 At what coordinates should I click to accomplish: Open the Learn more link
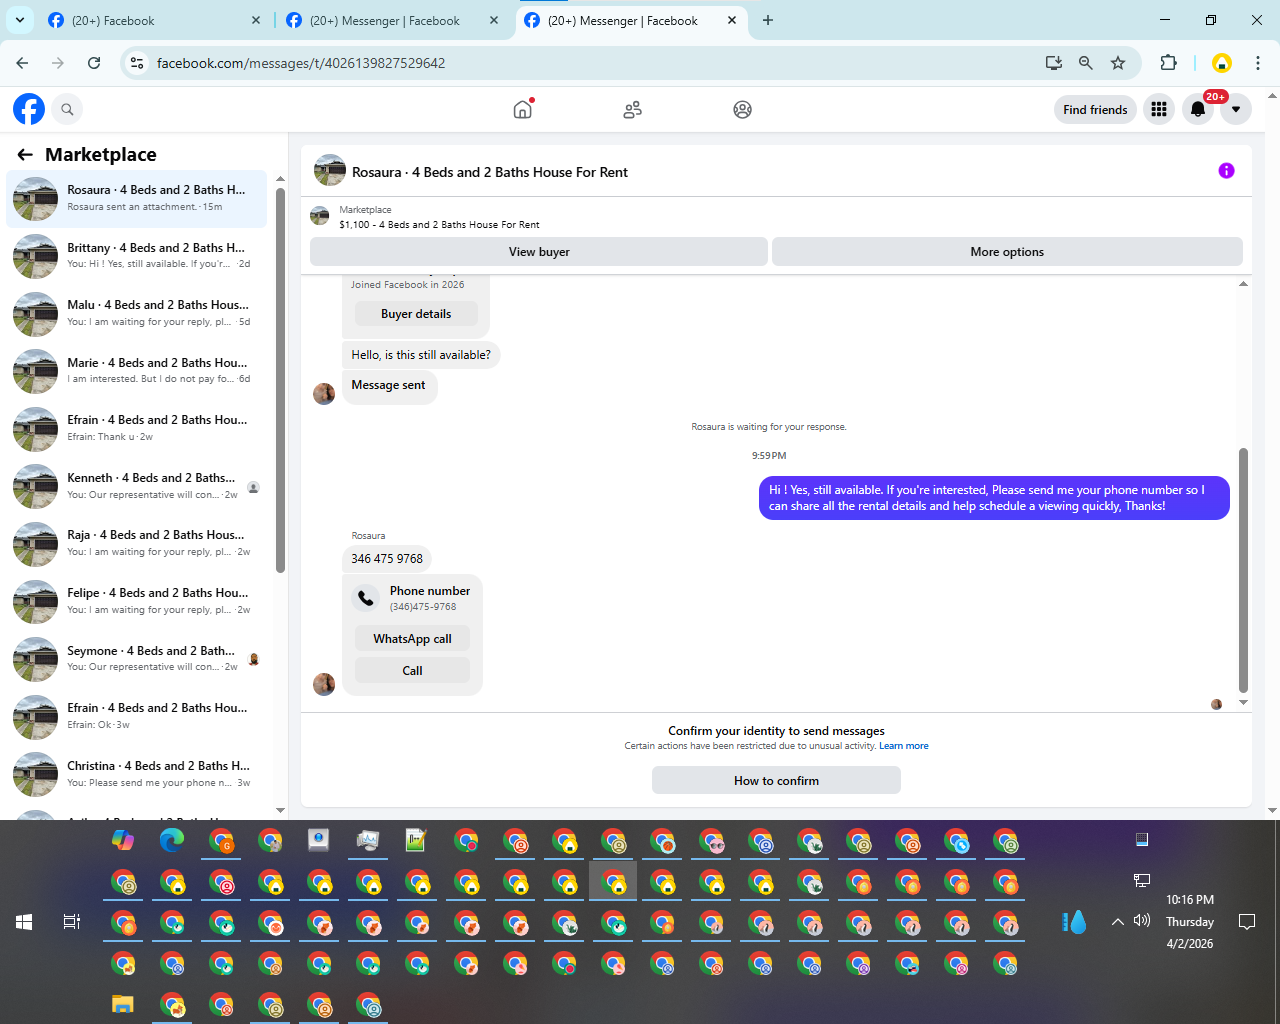pos(904,746)
